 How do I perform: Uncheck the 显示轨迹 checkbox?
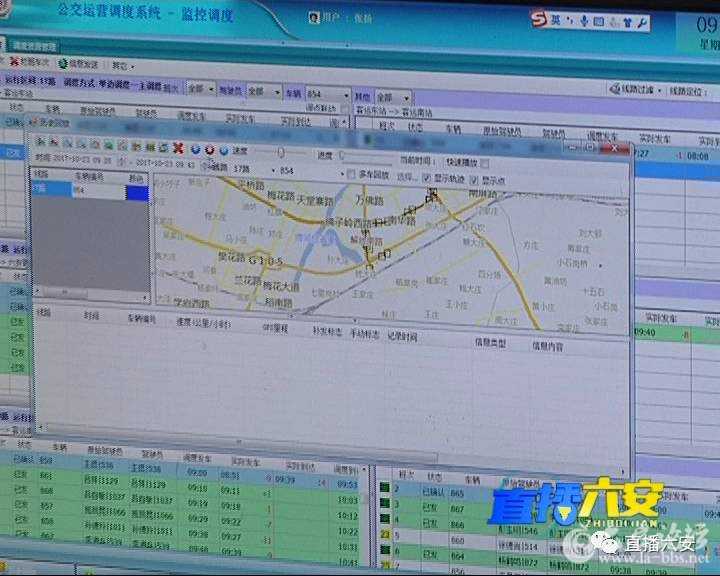tap(427, 177)
